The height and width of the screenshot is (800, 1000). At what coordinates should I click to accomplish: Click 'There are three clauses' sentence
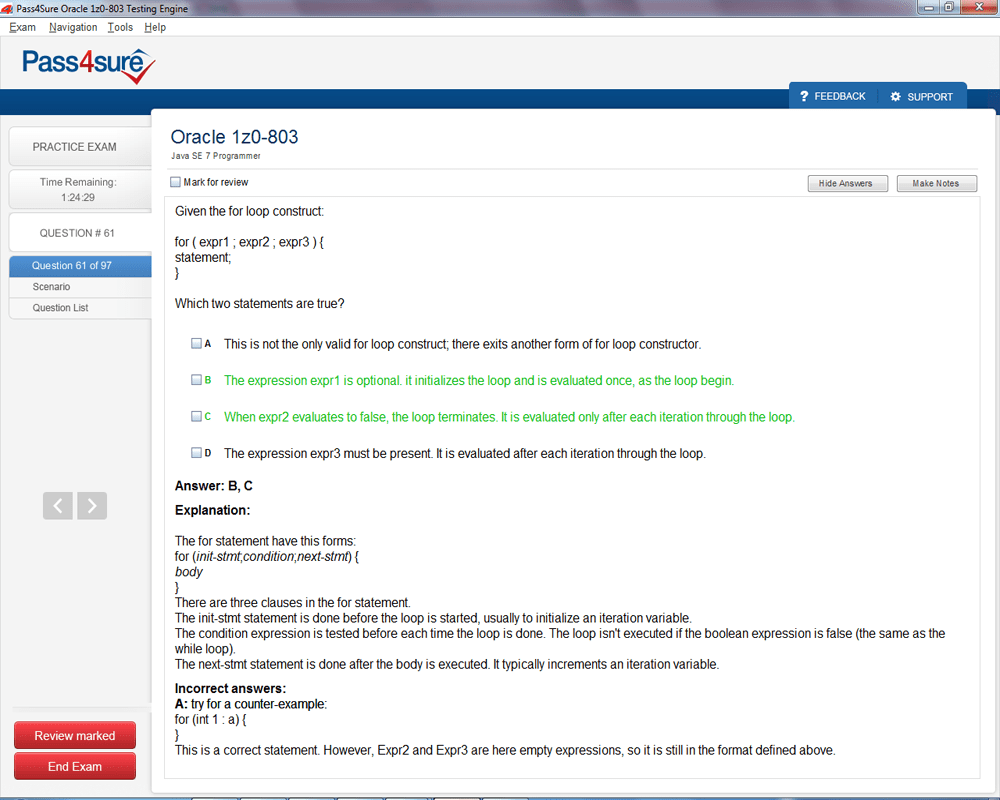pyautogui.click(x=293, y=602)
